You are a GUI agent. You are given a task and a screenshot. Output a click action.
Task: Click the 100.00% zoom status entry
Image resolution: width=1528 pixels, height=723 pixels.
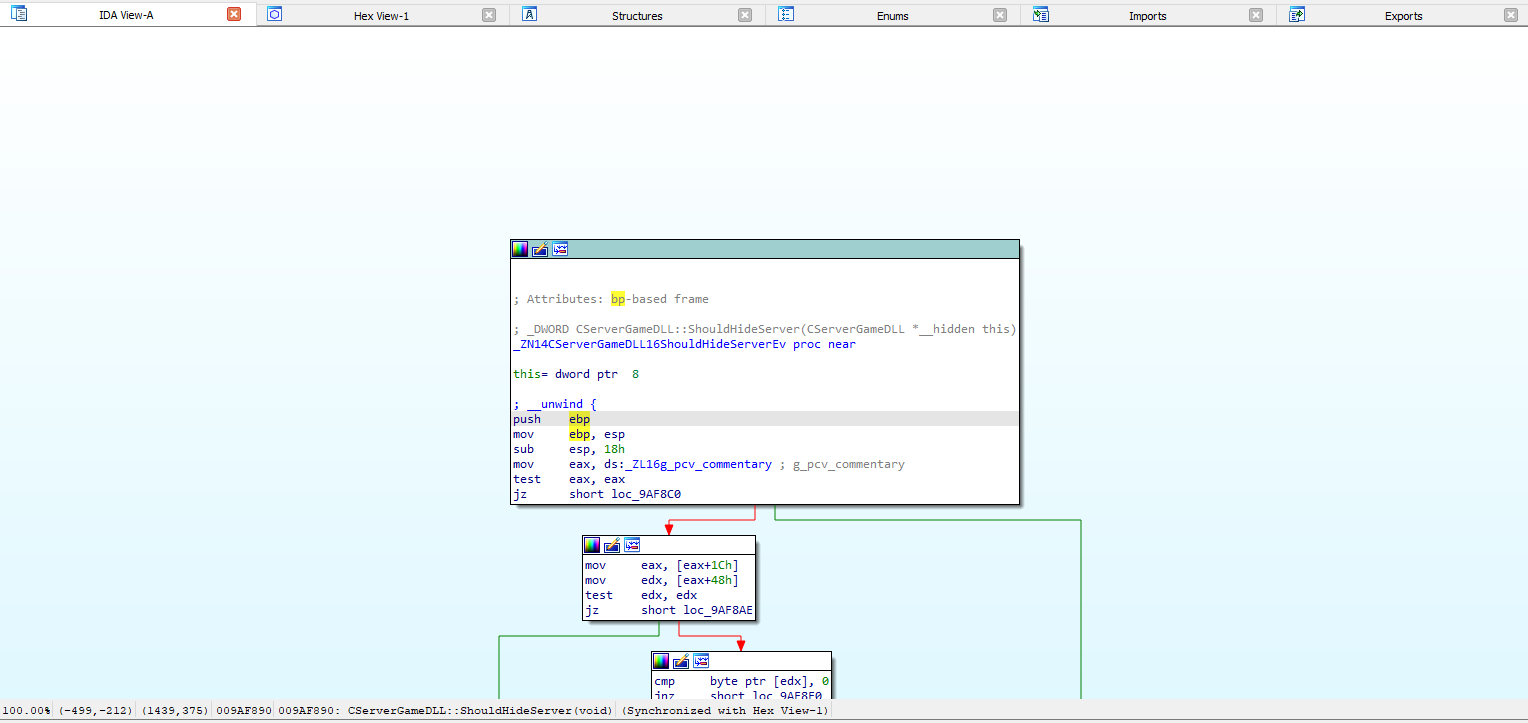[x=26, y=710]
